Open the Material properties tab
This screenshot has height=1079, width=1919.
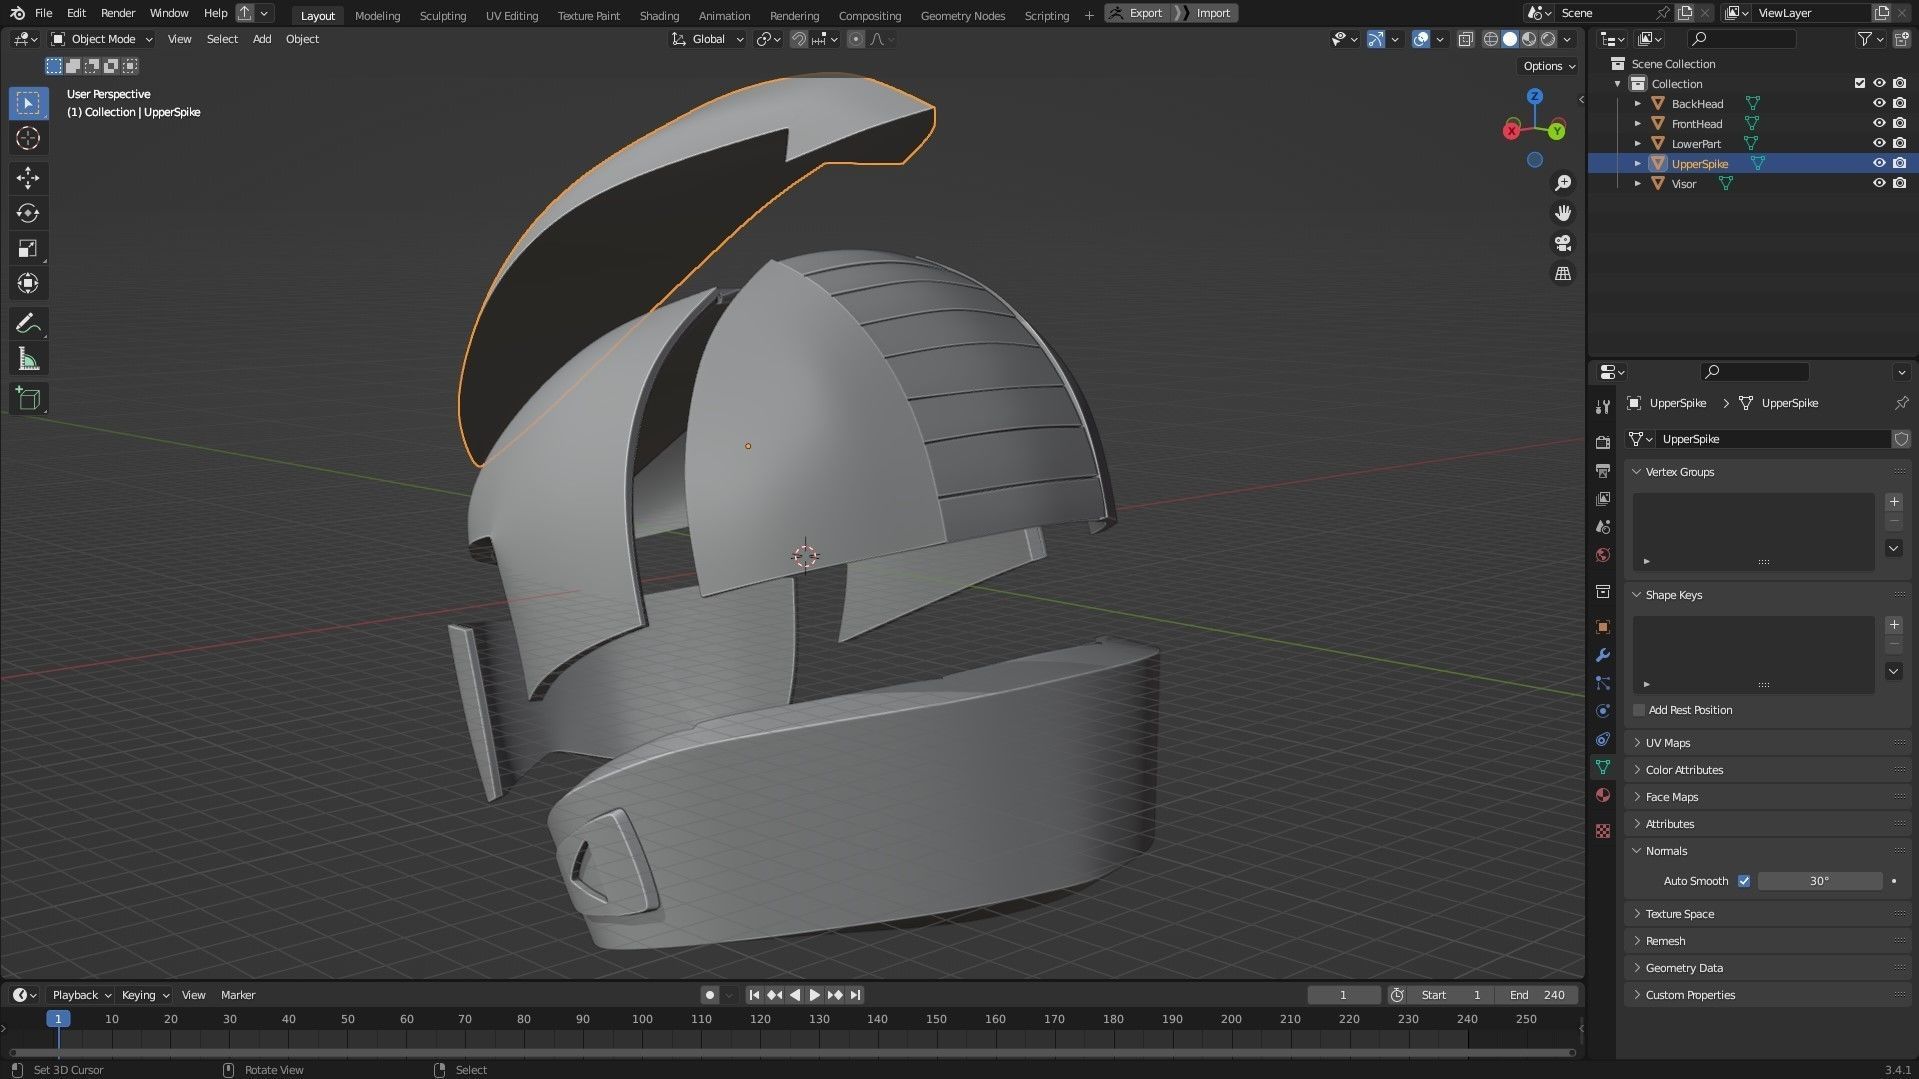pos(1603,795)
